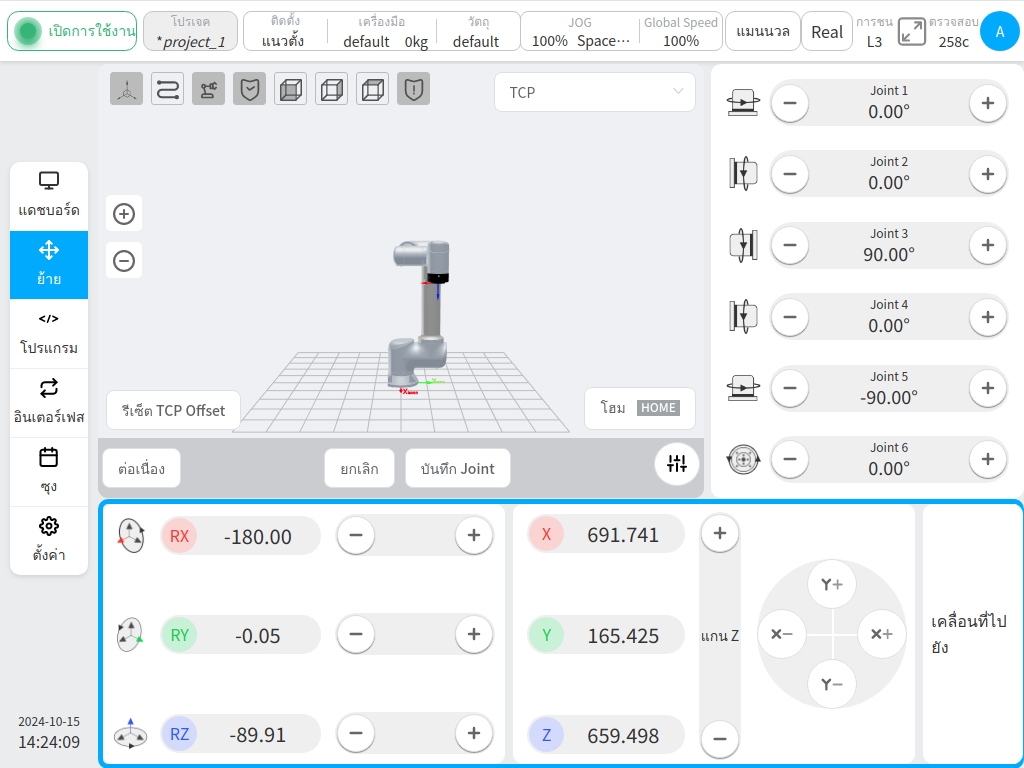Zoom in the 3D robot view

pos(124,214)
